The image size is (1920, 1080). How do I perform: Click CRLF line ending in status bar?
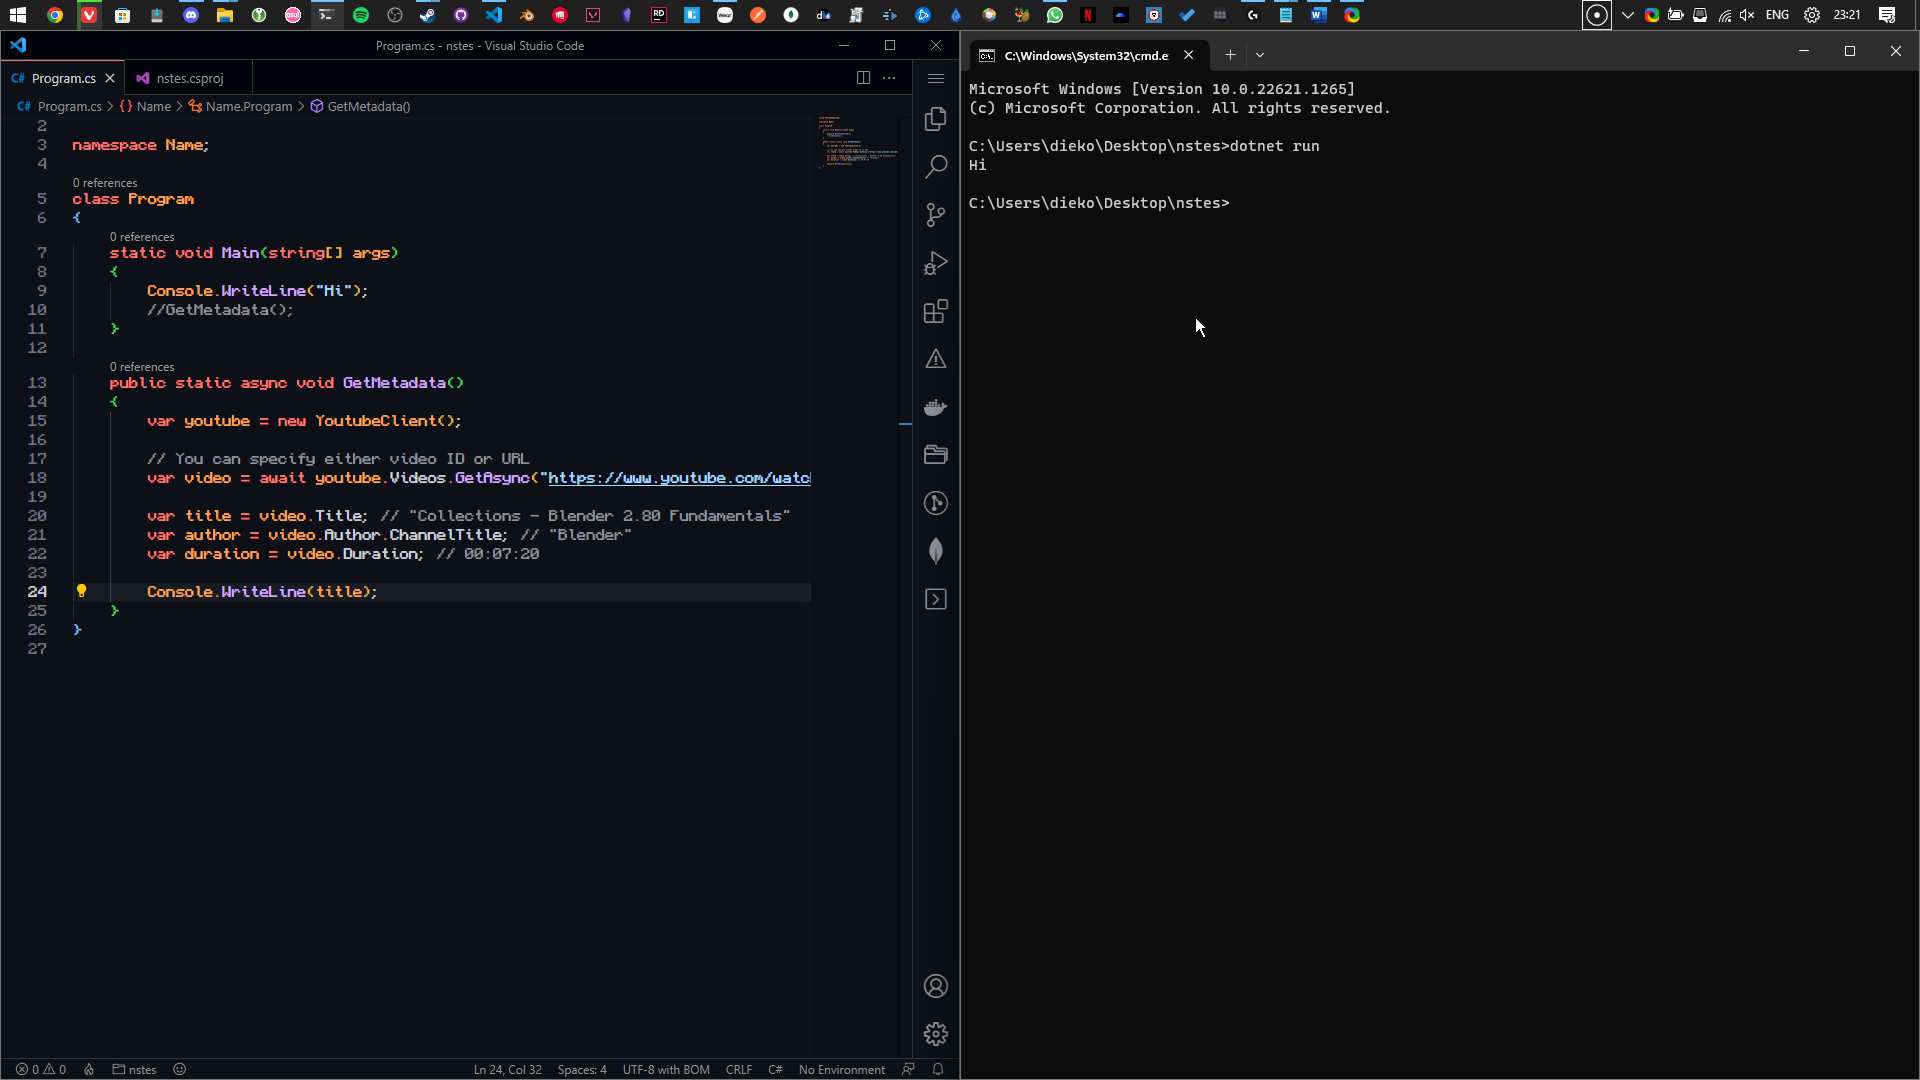click(x=738, y=1069)
